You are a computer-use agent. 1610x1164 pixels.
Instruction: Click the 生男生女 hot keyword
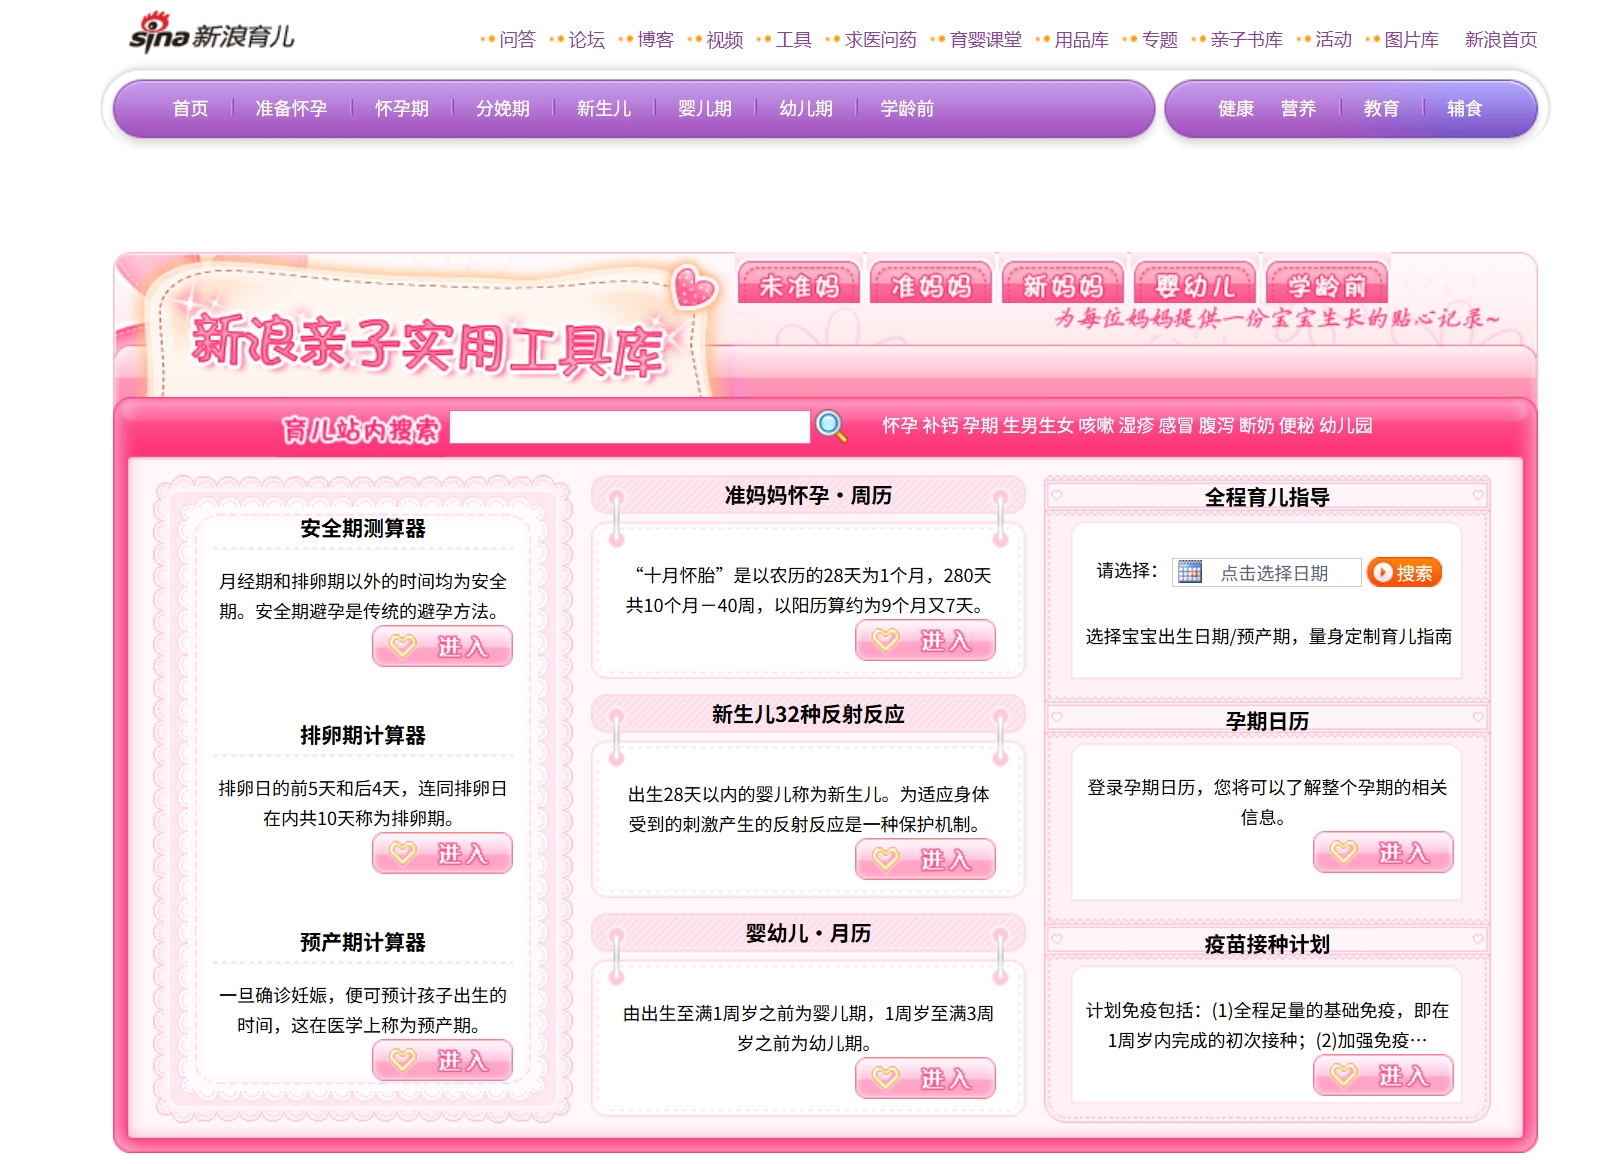1038,426
